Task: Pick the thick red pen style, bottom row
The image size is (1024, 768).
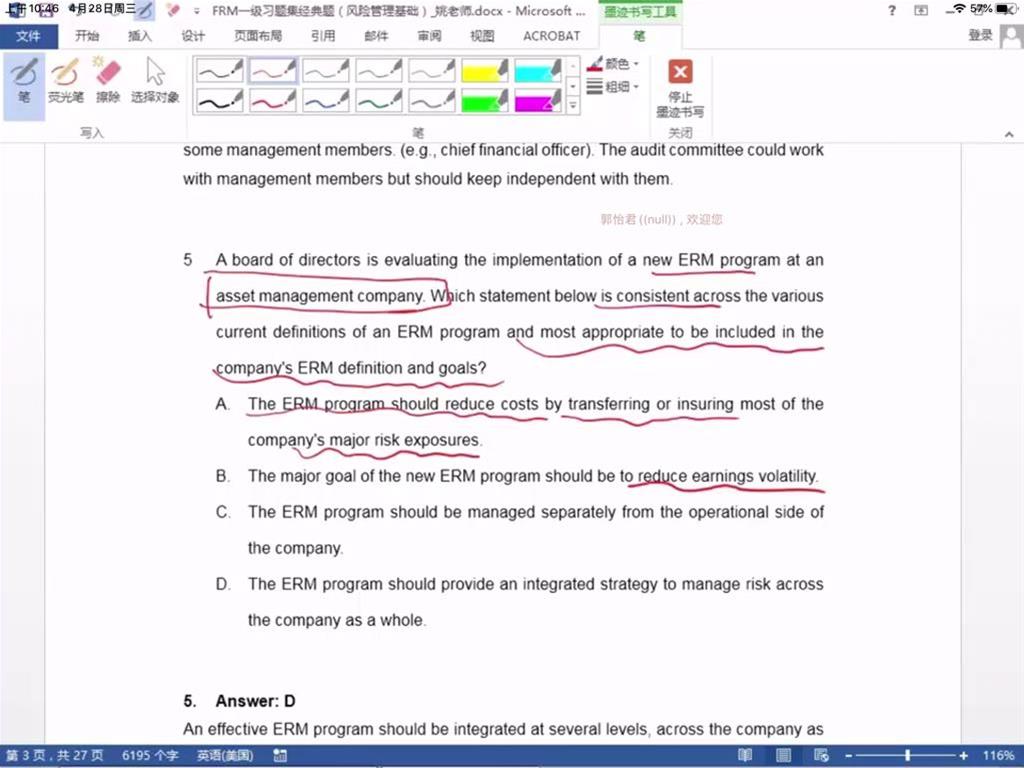Action: coord(273,101)
